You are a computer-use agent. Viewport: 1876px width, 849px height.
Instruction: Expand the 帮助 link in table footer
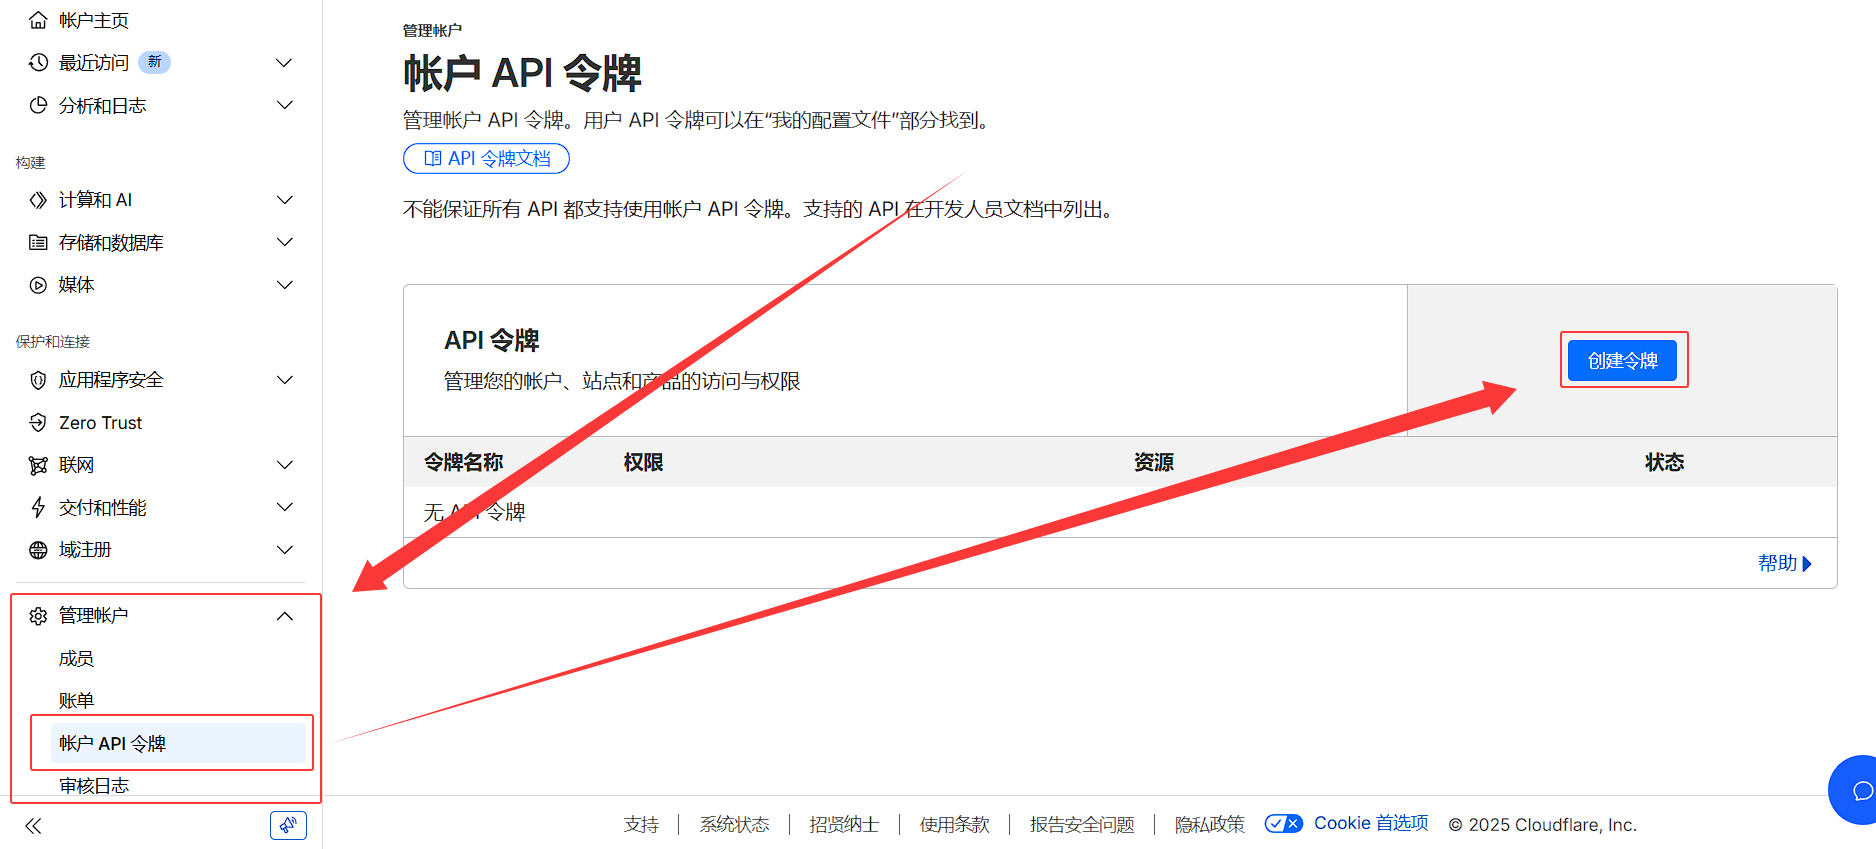(x=1784, y=563)
